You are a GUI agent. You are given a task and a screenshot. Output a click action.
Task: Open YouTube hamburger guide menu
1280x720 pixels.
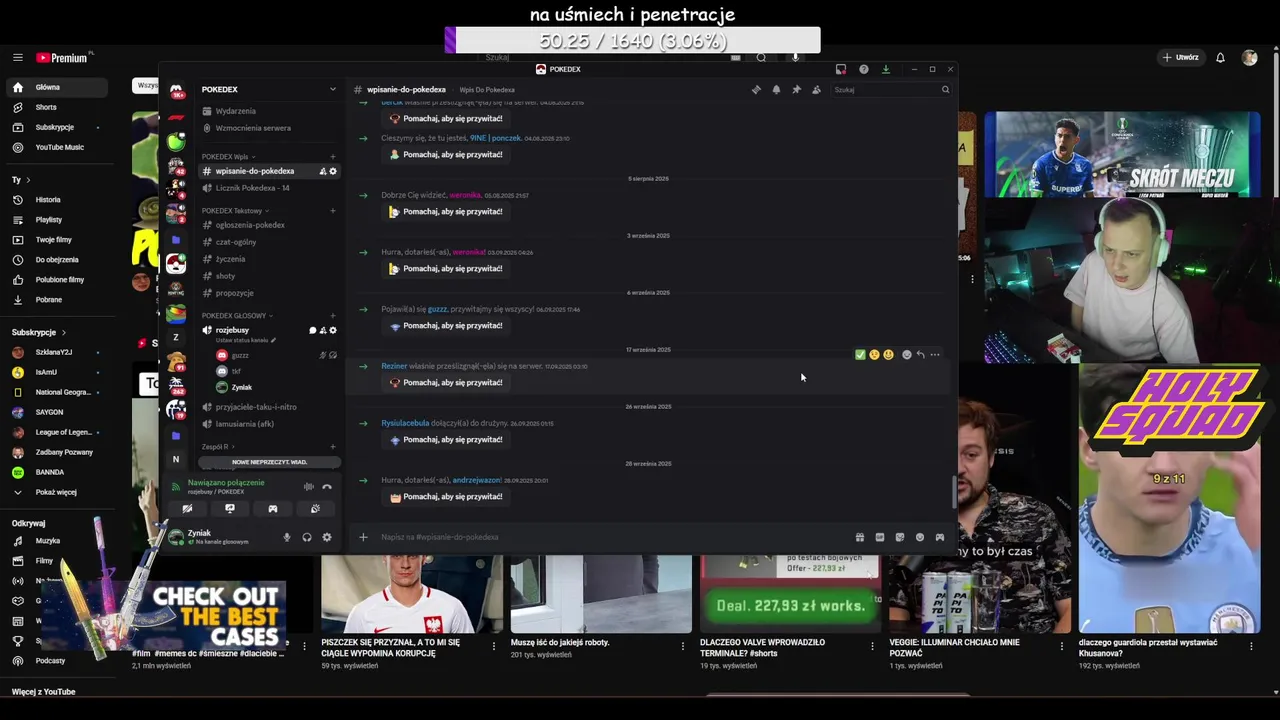[18, 58]
